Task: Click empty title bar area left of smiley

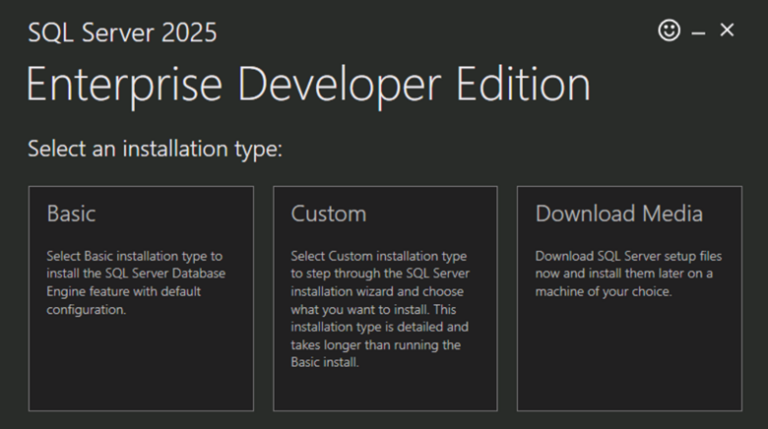Action: pyautogui.click(x=450, y=31)
